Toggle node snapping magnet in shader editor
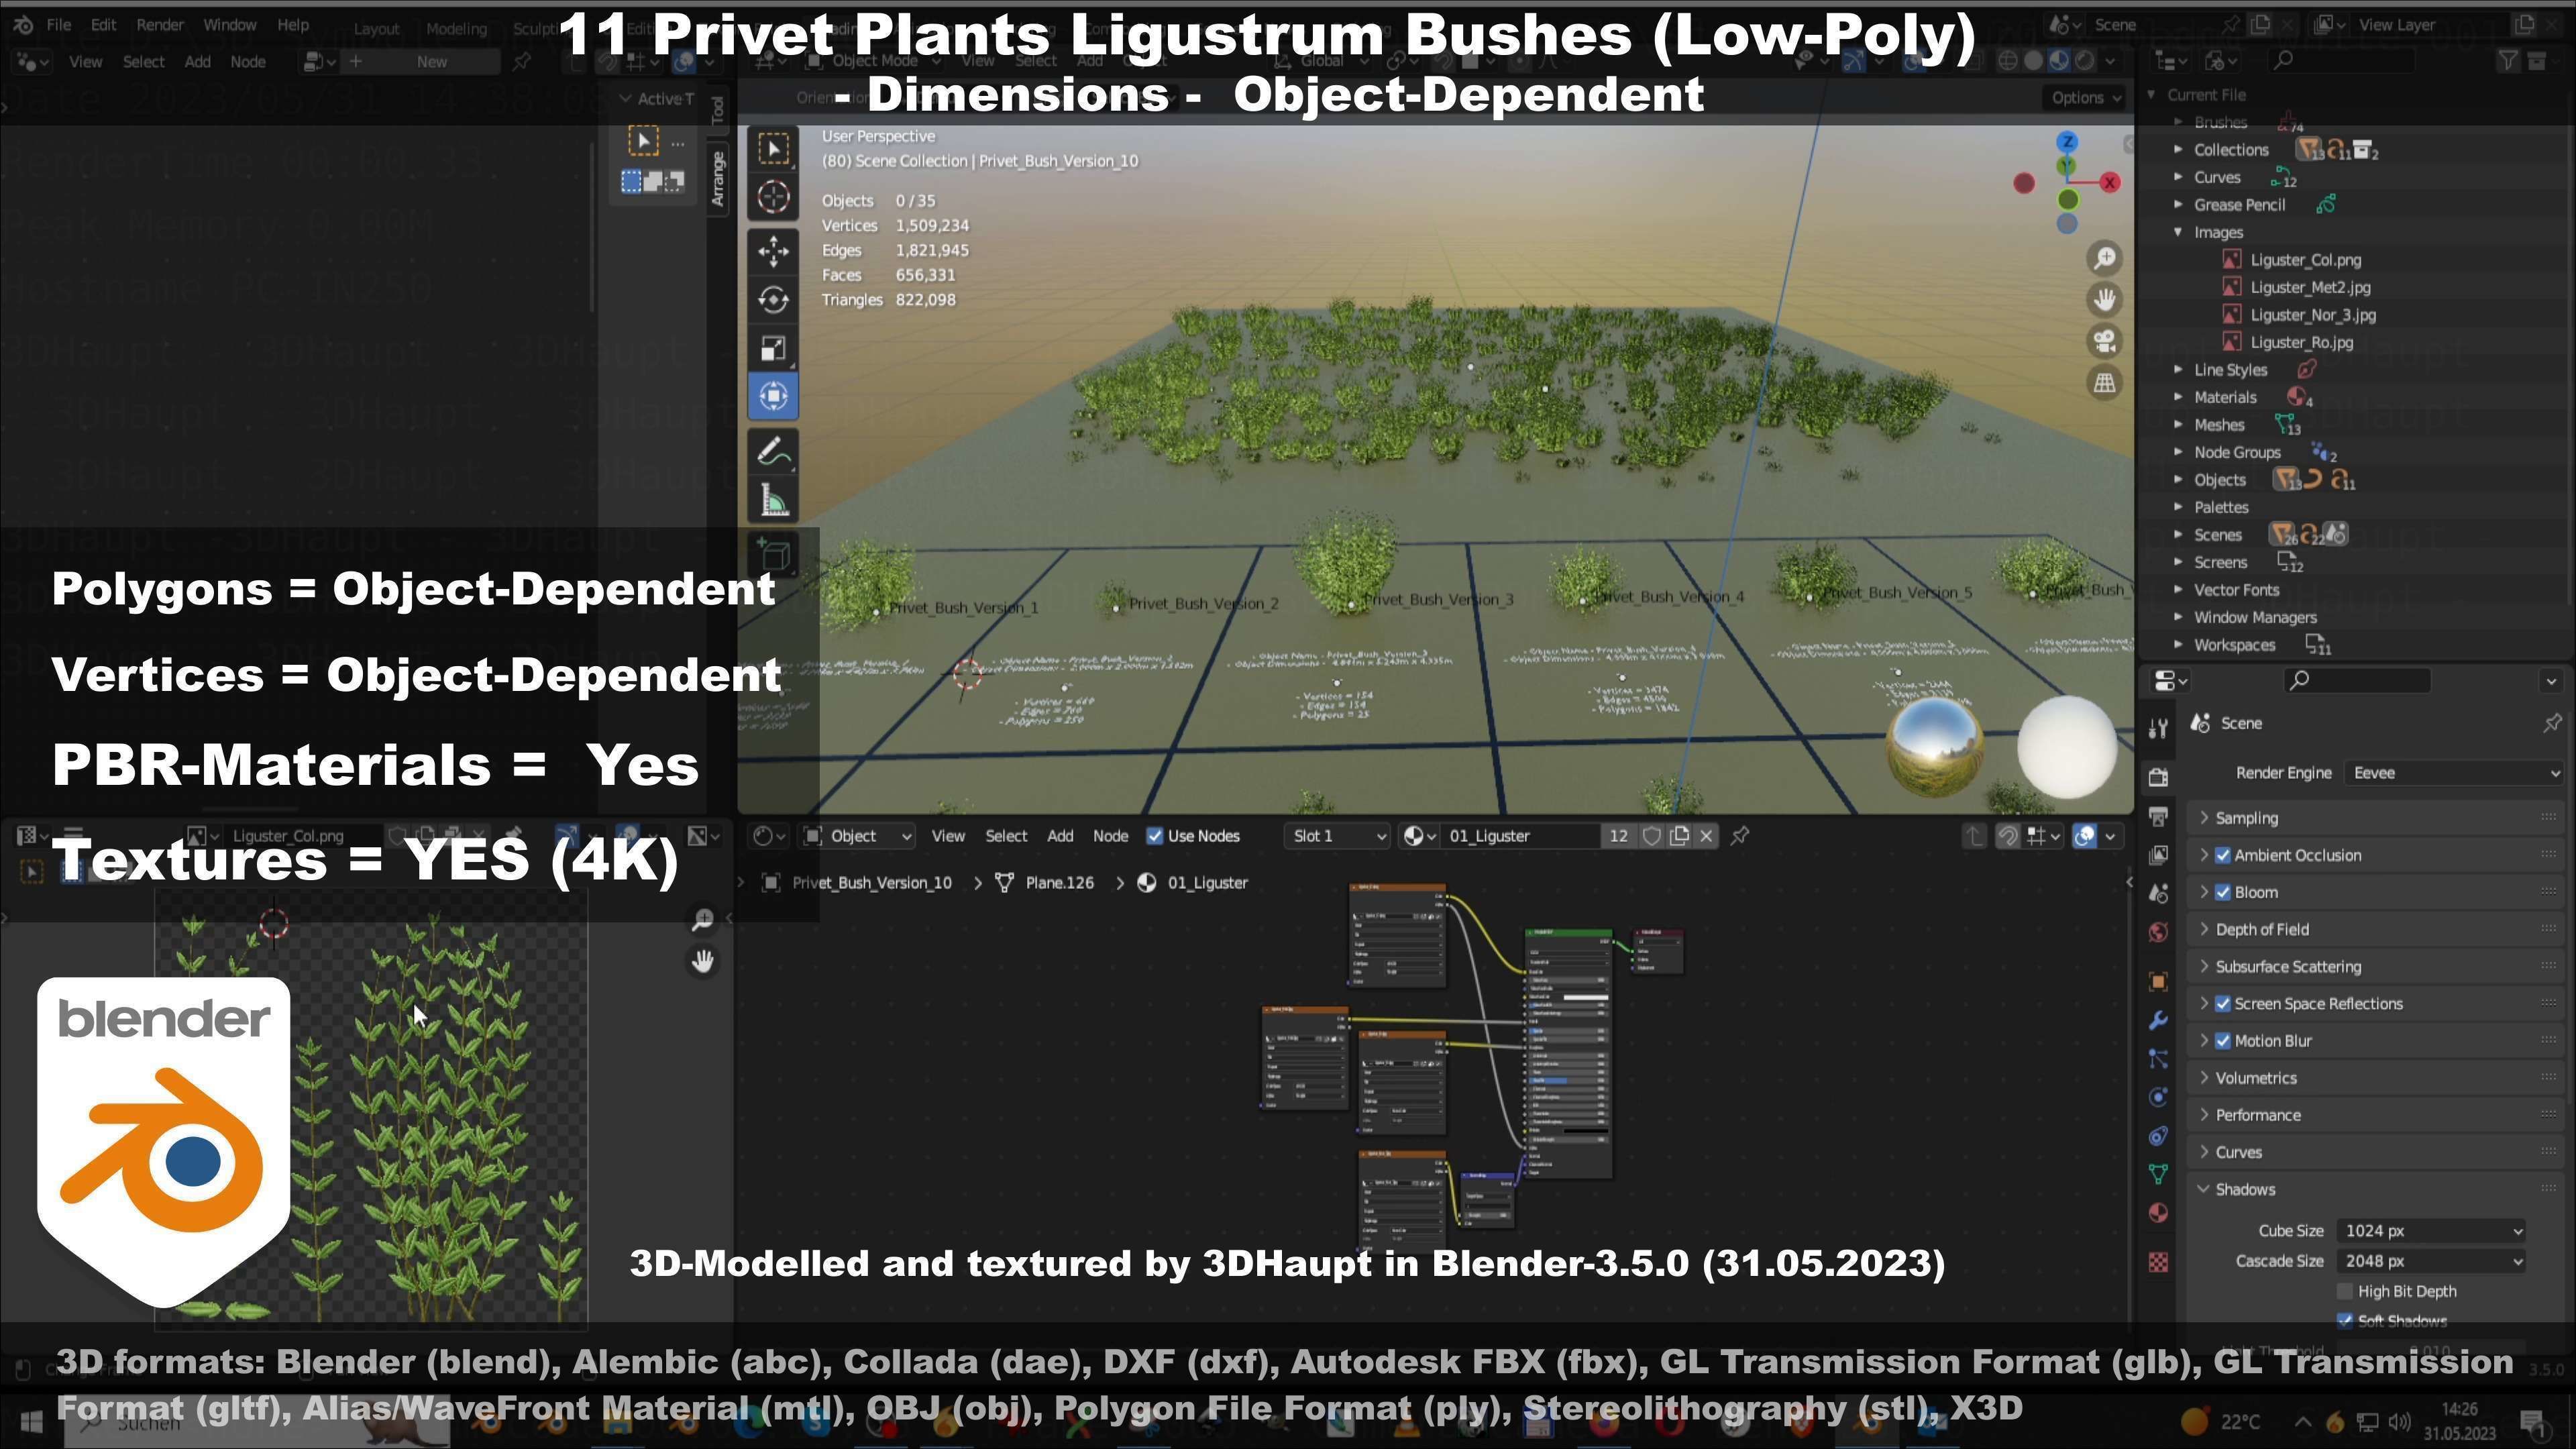 click(x=2007, y=836)
